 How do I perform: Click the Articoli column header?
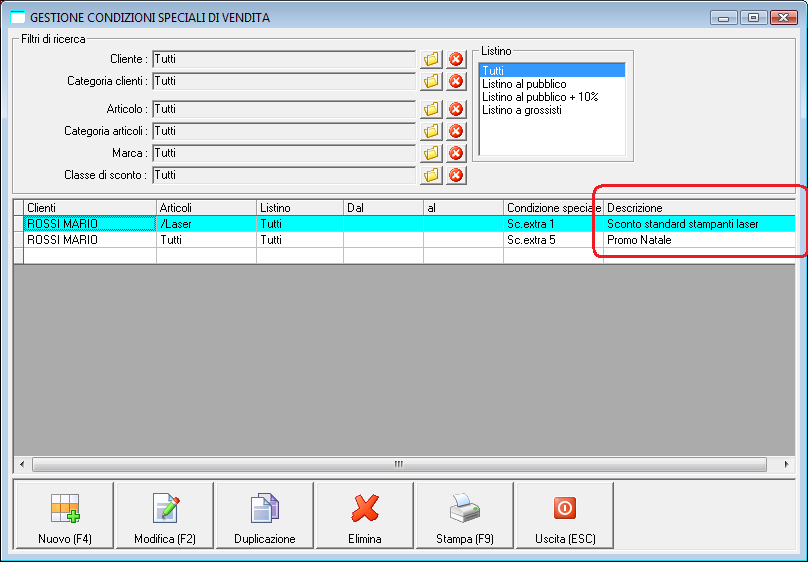pyautogui.click(x=206, y=208)
